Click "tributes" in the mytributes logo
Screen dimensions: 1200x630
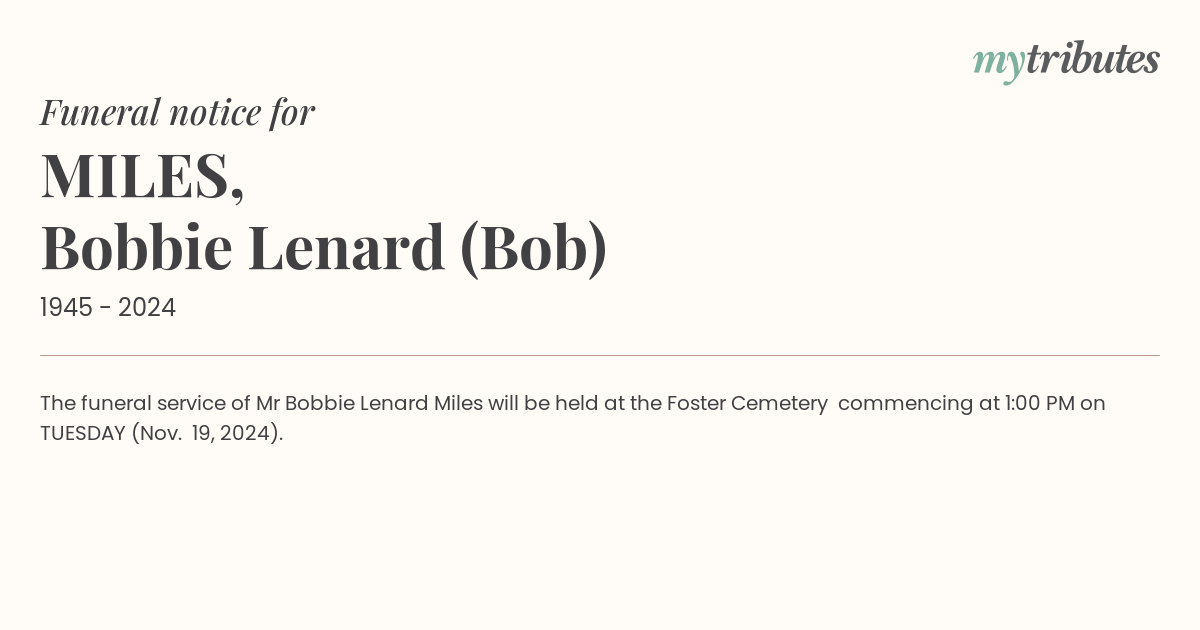(x=1093, y=59)
